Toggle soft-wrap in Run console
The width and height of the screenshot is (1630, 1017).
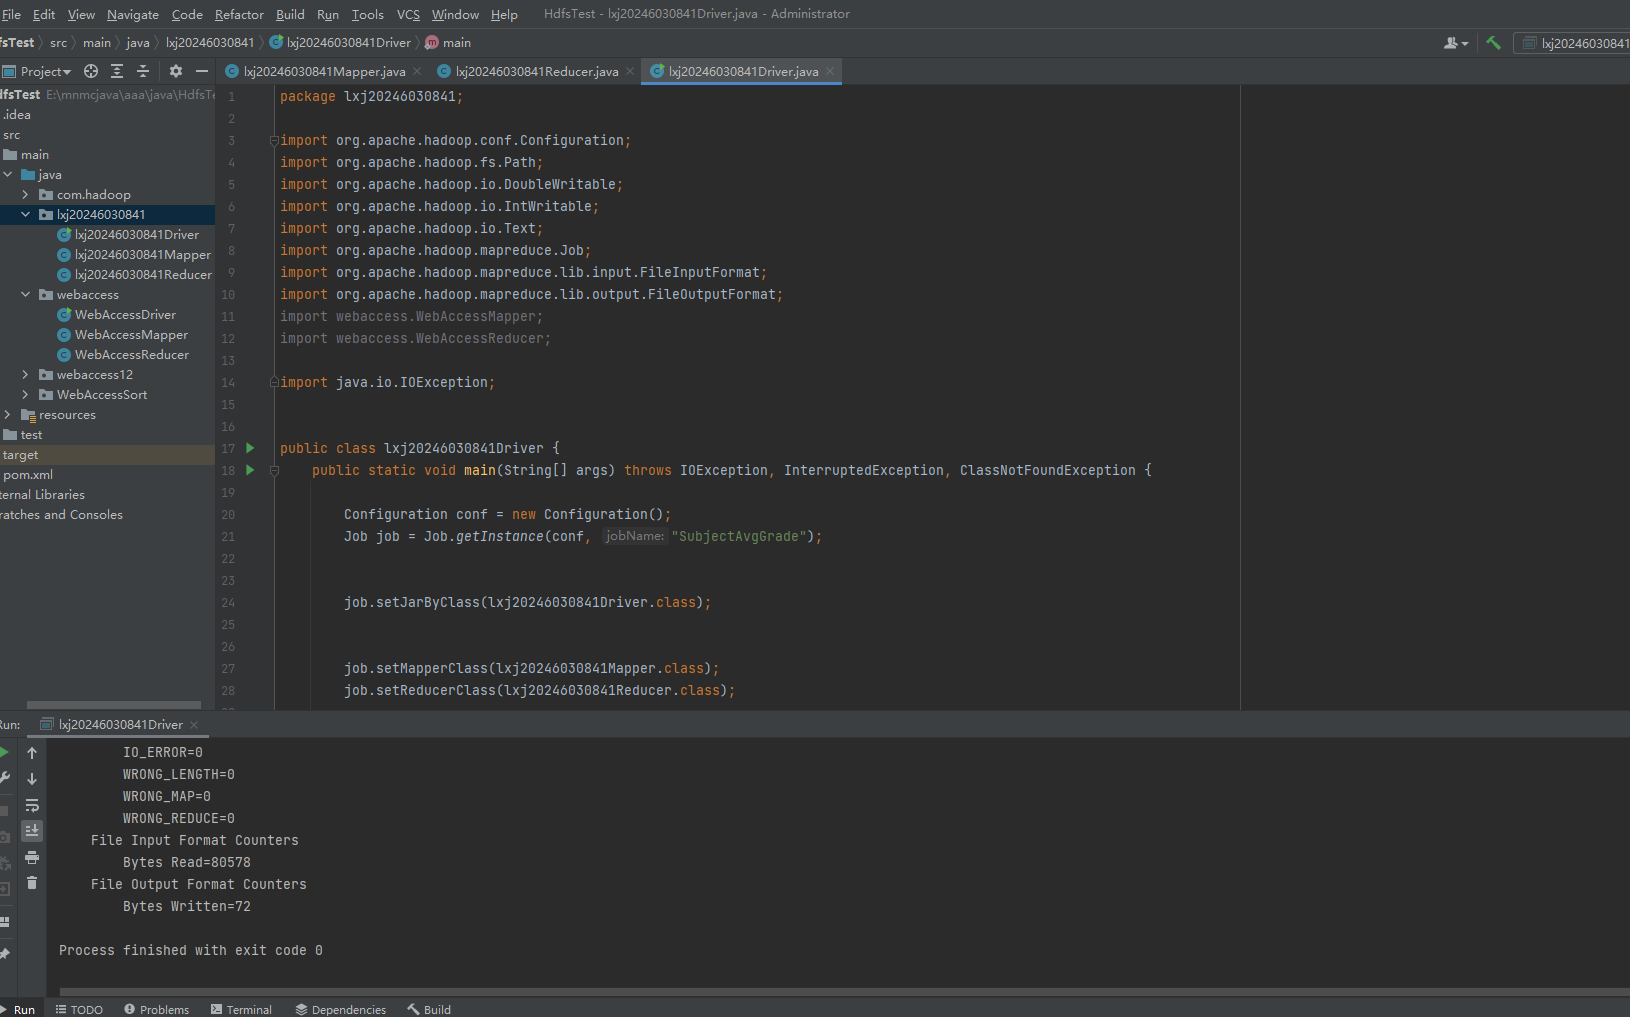32,805
